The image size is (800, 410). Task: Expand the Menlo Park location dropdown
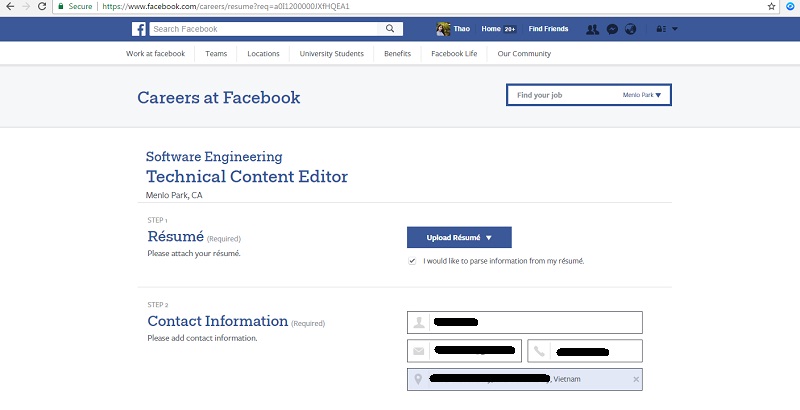642,95
